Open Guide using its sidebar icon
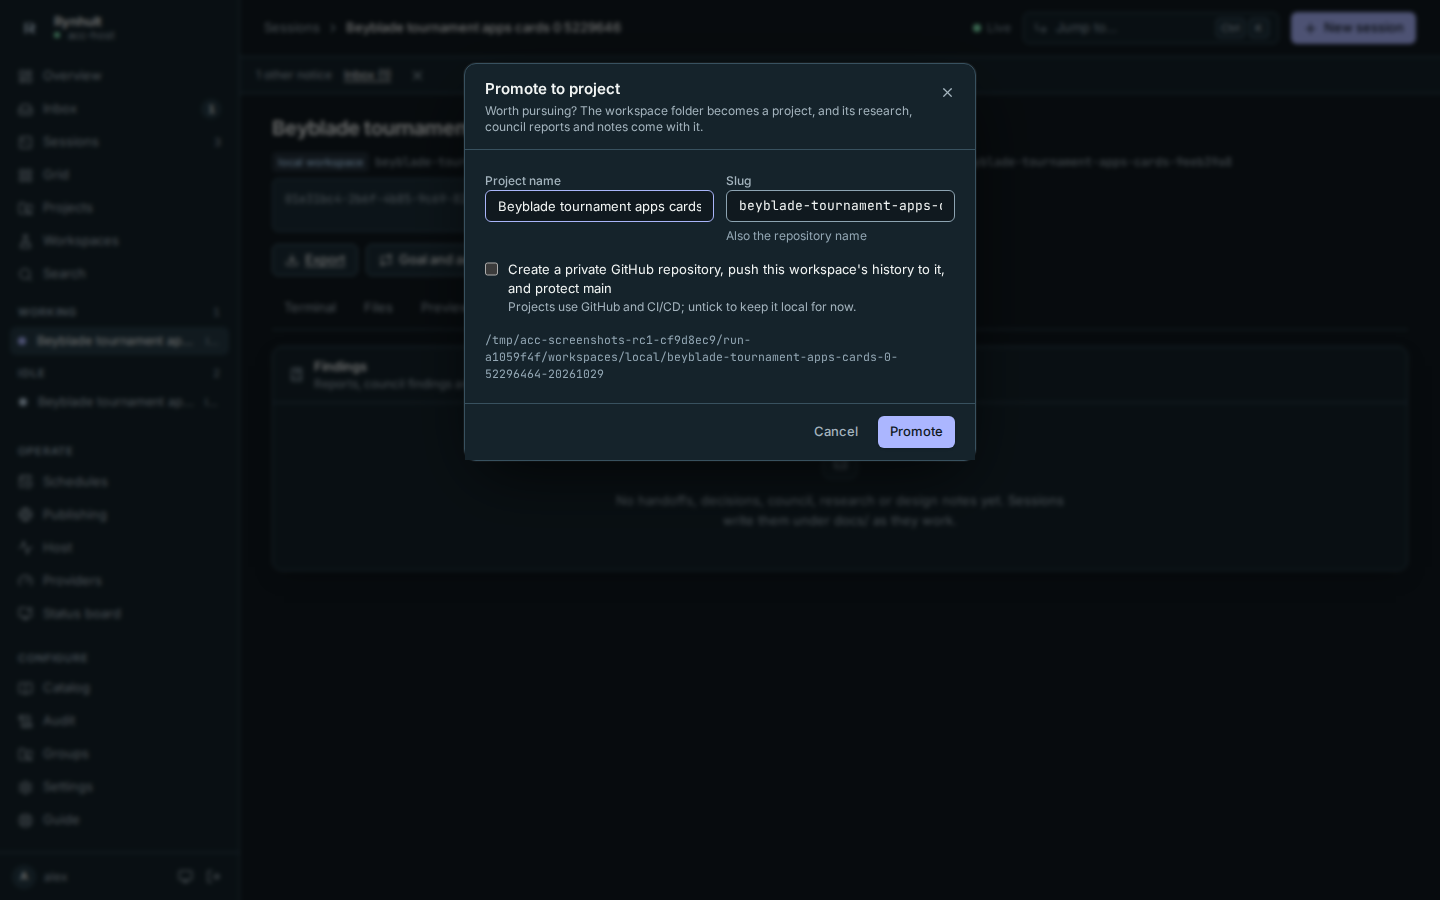Screen dimensions: 1440x900 [x=26, y=820]
